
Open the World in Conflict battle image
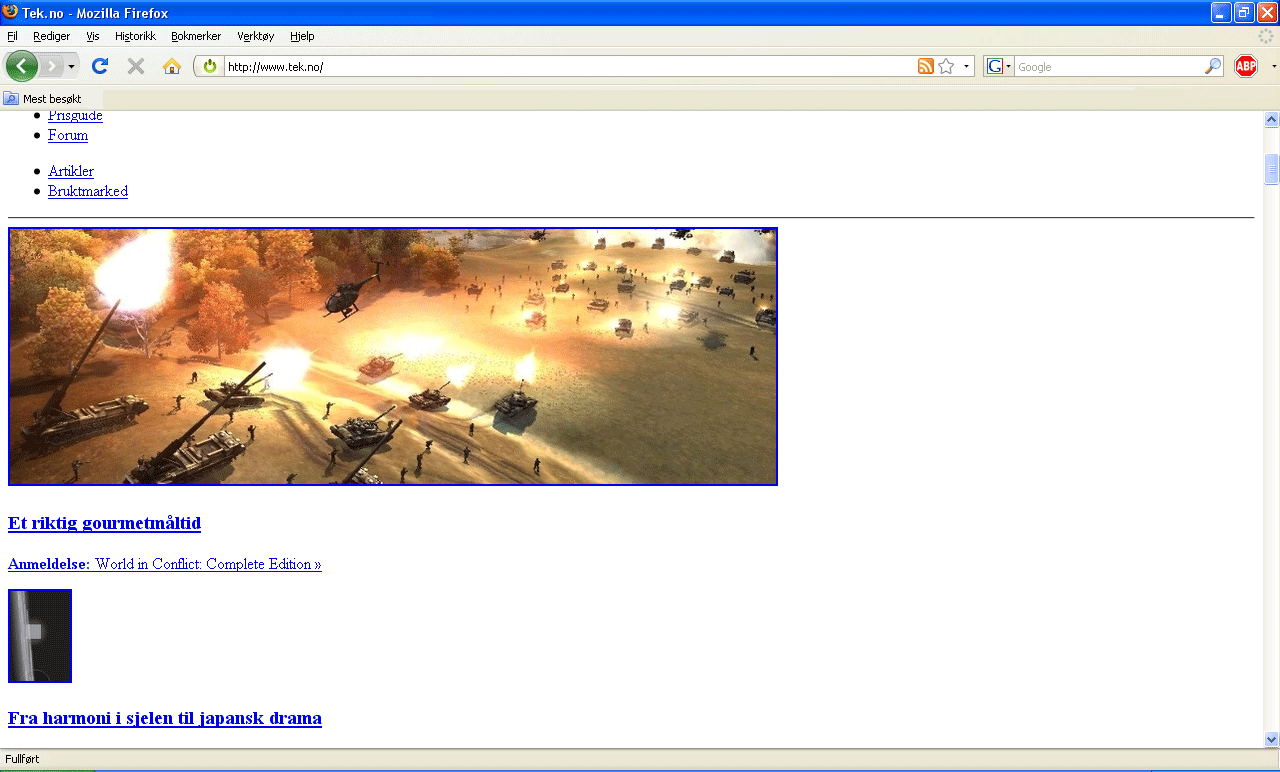click(x=393, y=357)
